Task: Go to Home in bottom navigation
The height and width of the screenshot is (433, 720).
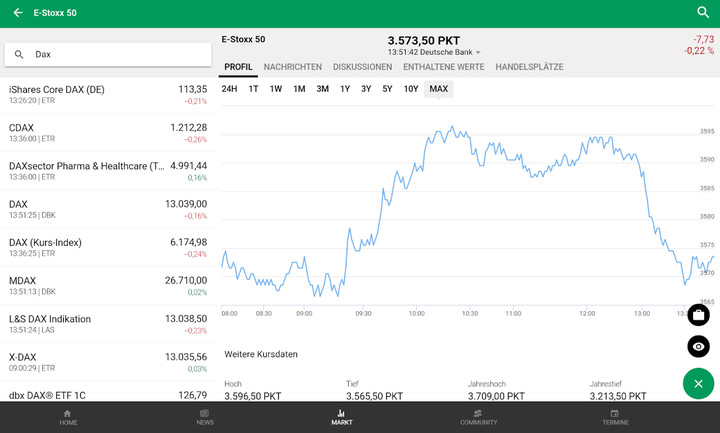Action: click(68, 417)
